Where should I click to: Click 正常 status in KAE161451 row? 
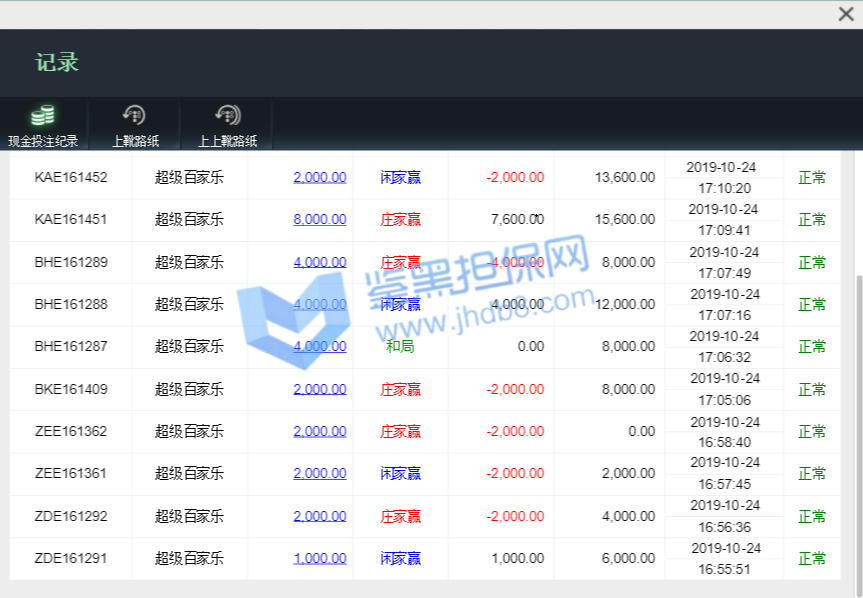click(812, 220)
